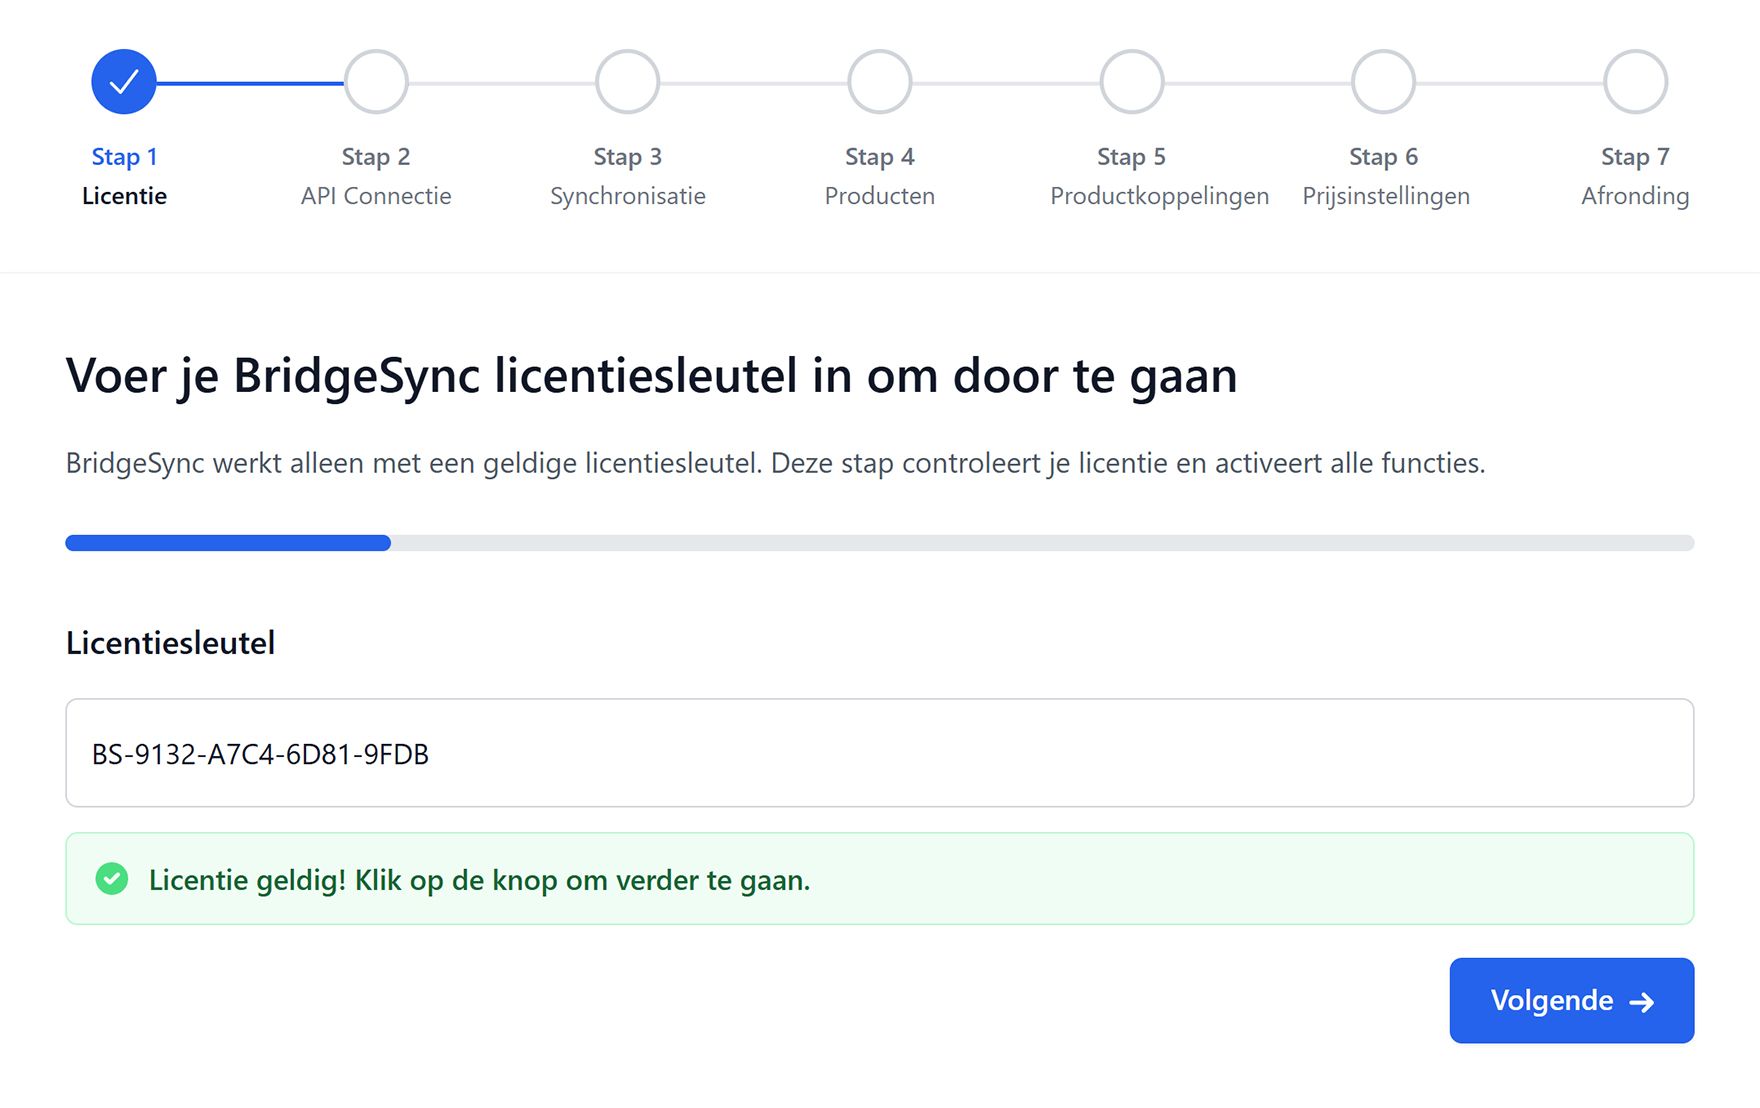Switch to the Synchronisatie step
Screen dimensions: 1760x1108
coord(628,196)
